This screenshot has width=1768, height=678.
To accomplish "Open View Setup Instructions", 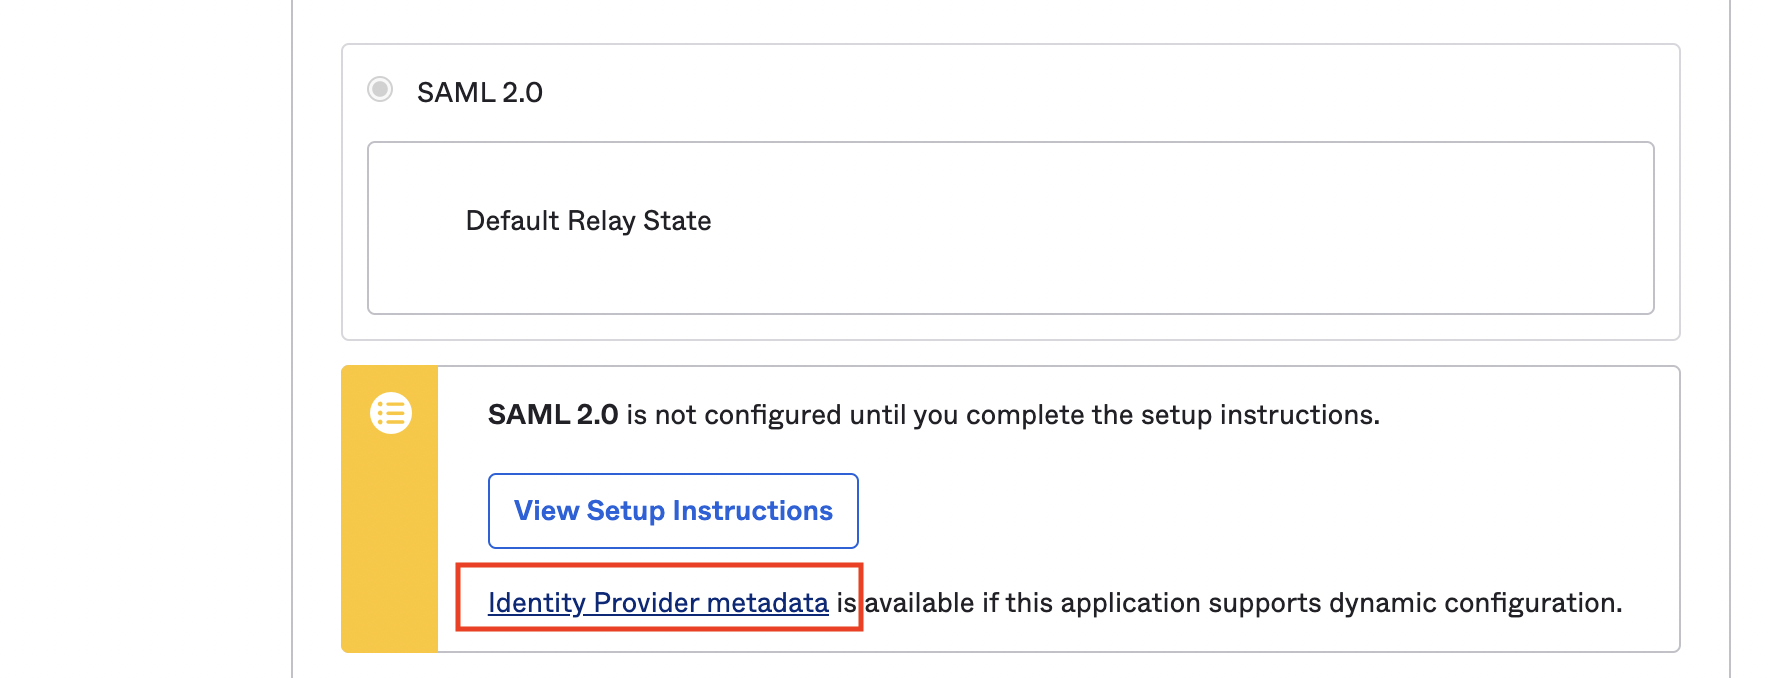I will (x=673, y=511).
